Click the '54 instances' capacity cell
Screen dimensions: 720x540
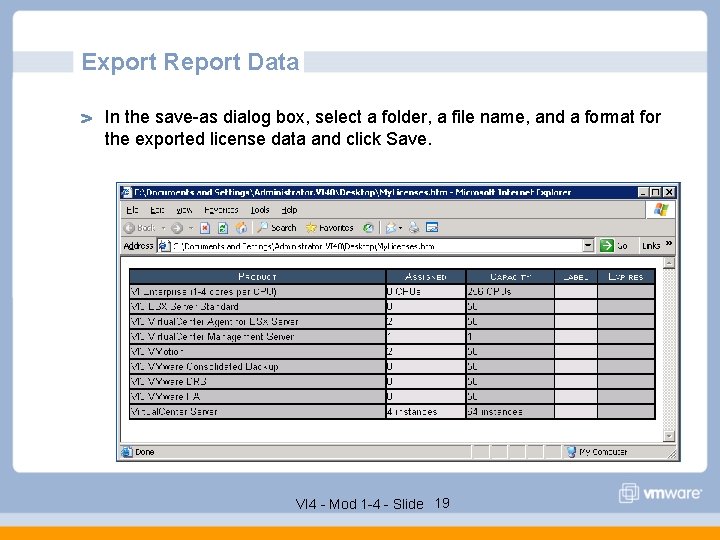point(510,411)
